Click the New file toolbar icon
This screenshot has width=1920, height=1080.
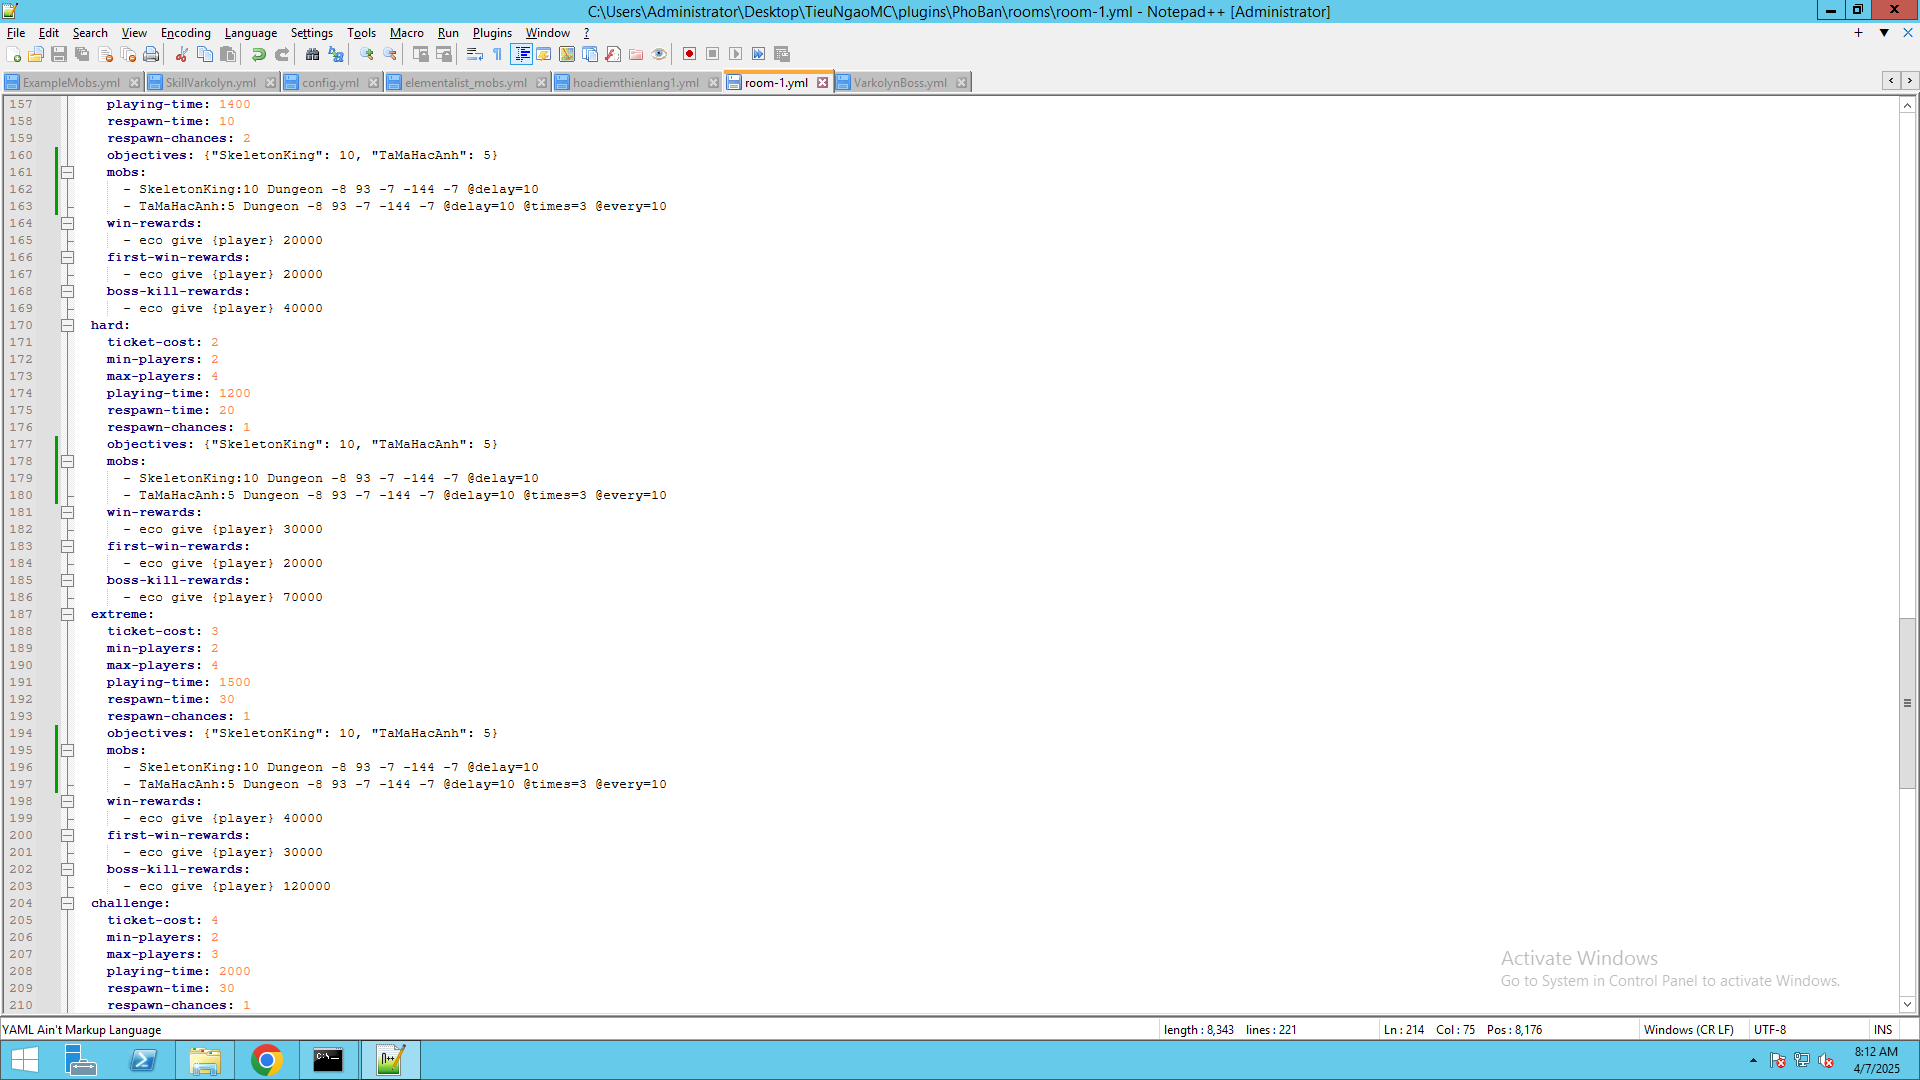point(13,54)
